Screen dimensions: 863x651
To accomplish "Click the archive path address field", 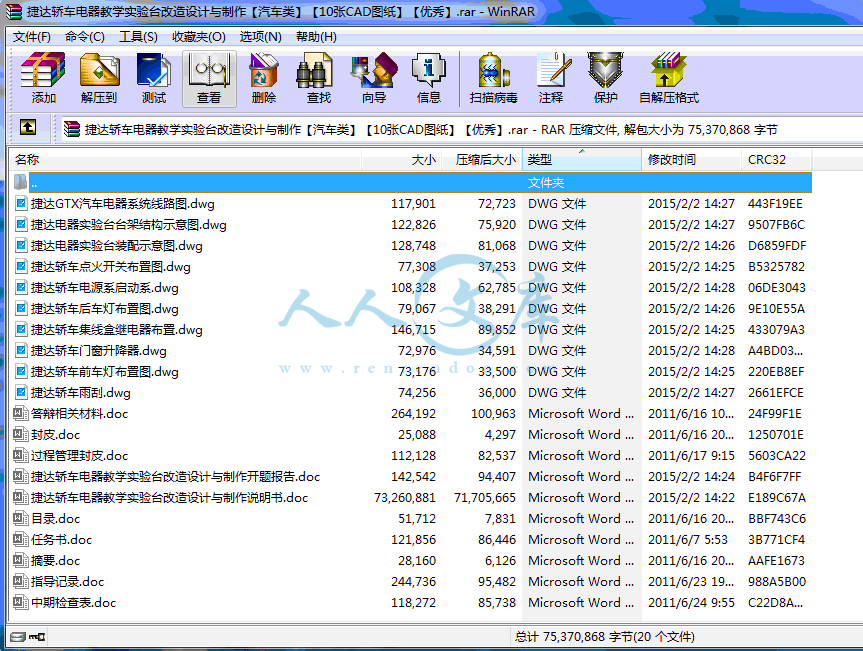I will (461, 130).
